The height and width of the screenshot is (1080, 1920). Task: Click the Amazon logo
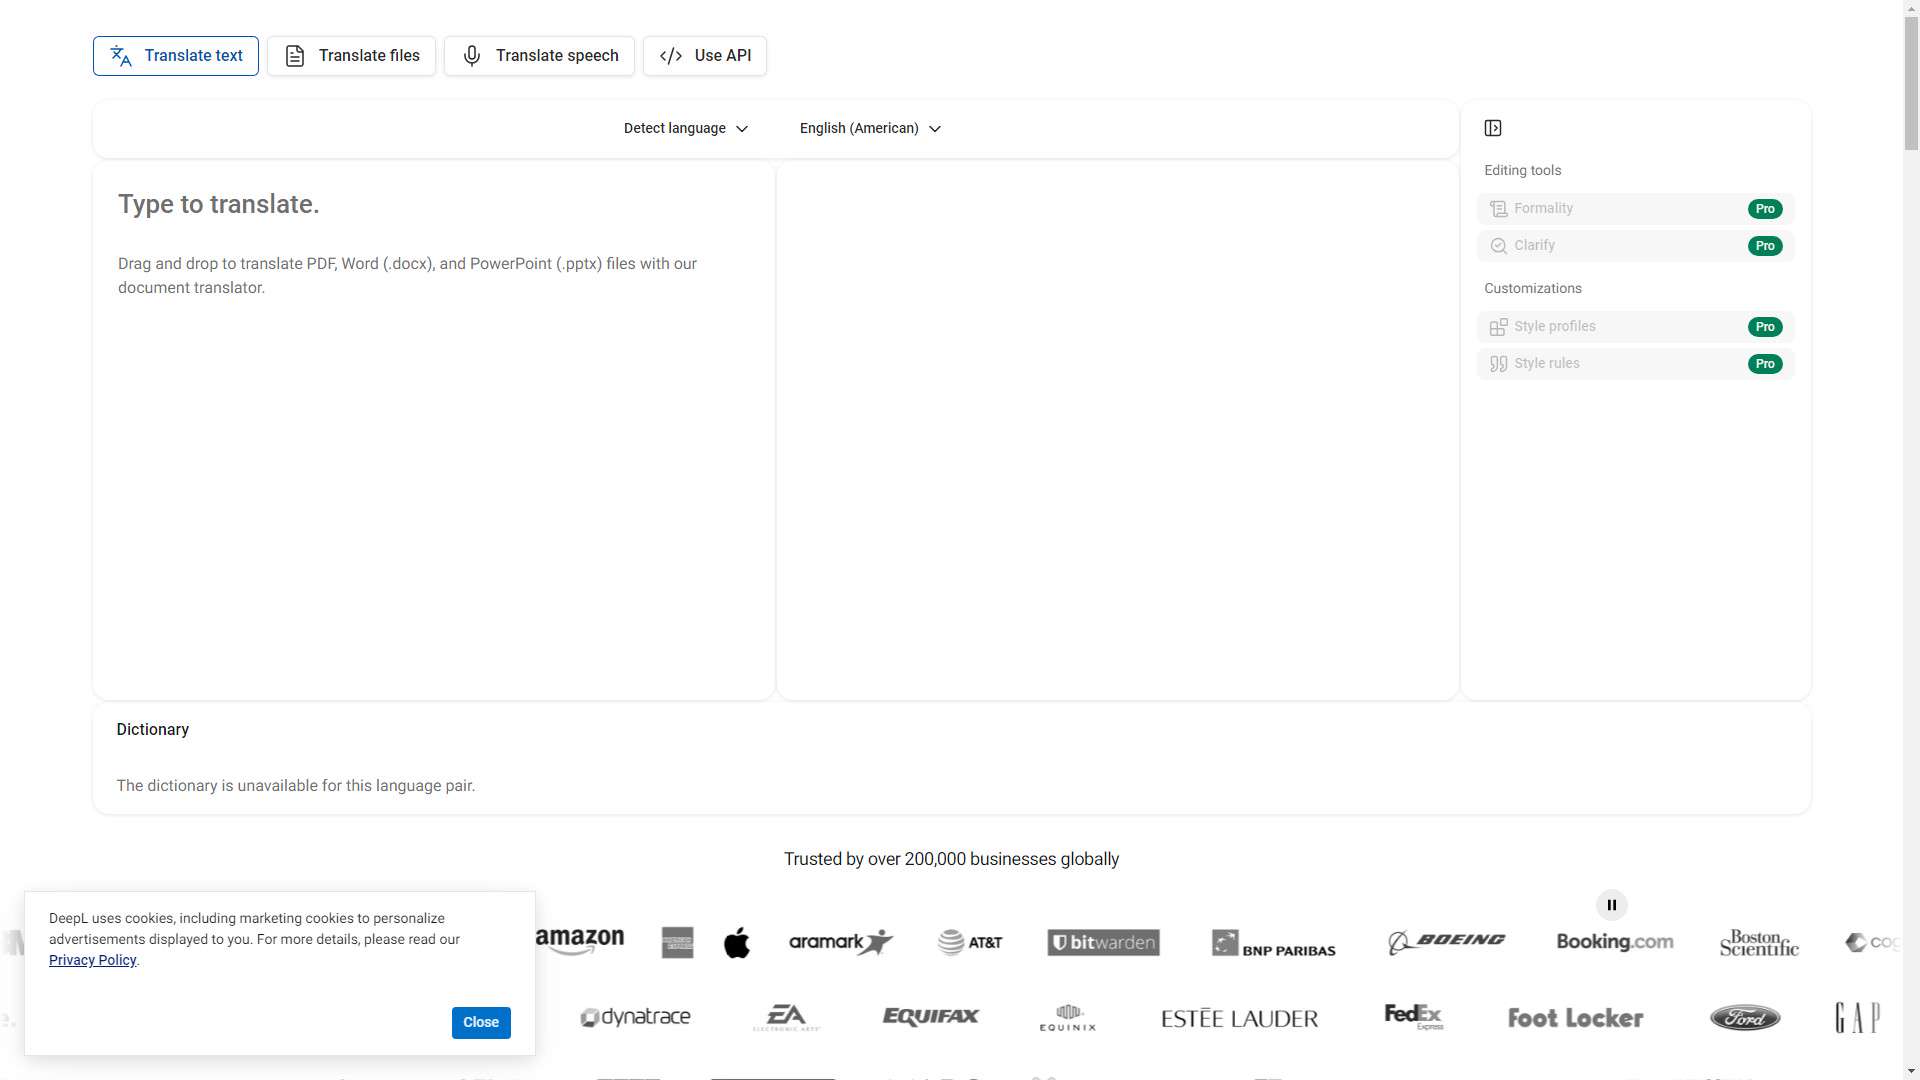tap(579, 940)
